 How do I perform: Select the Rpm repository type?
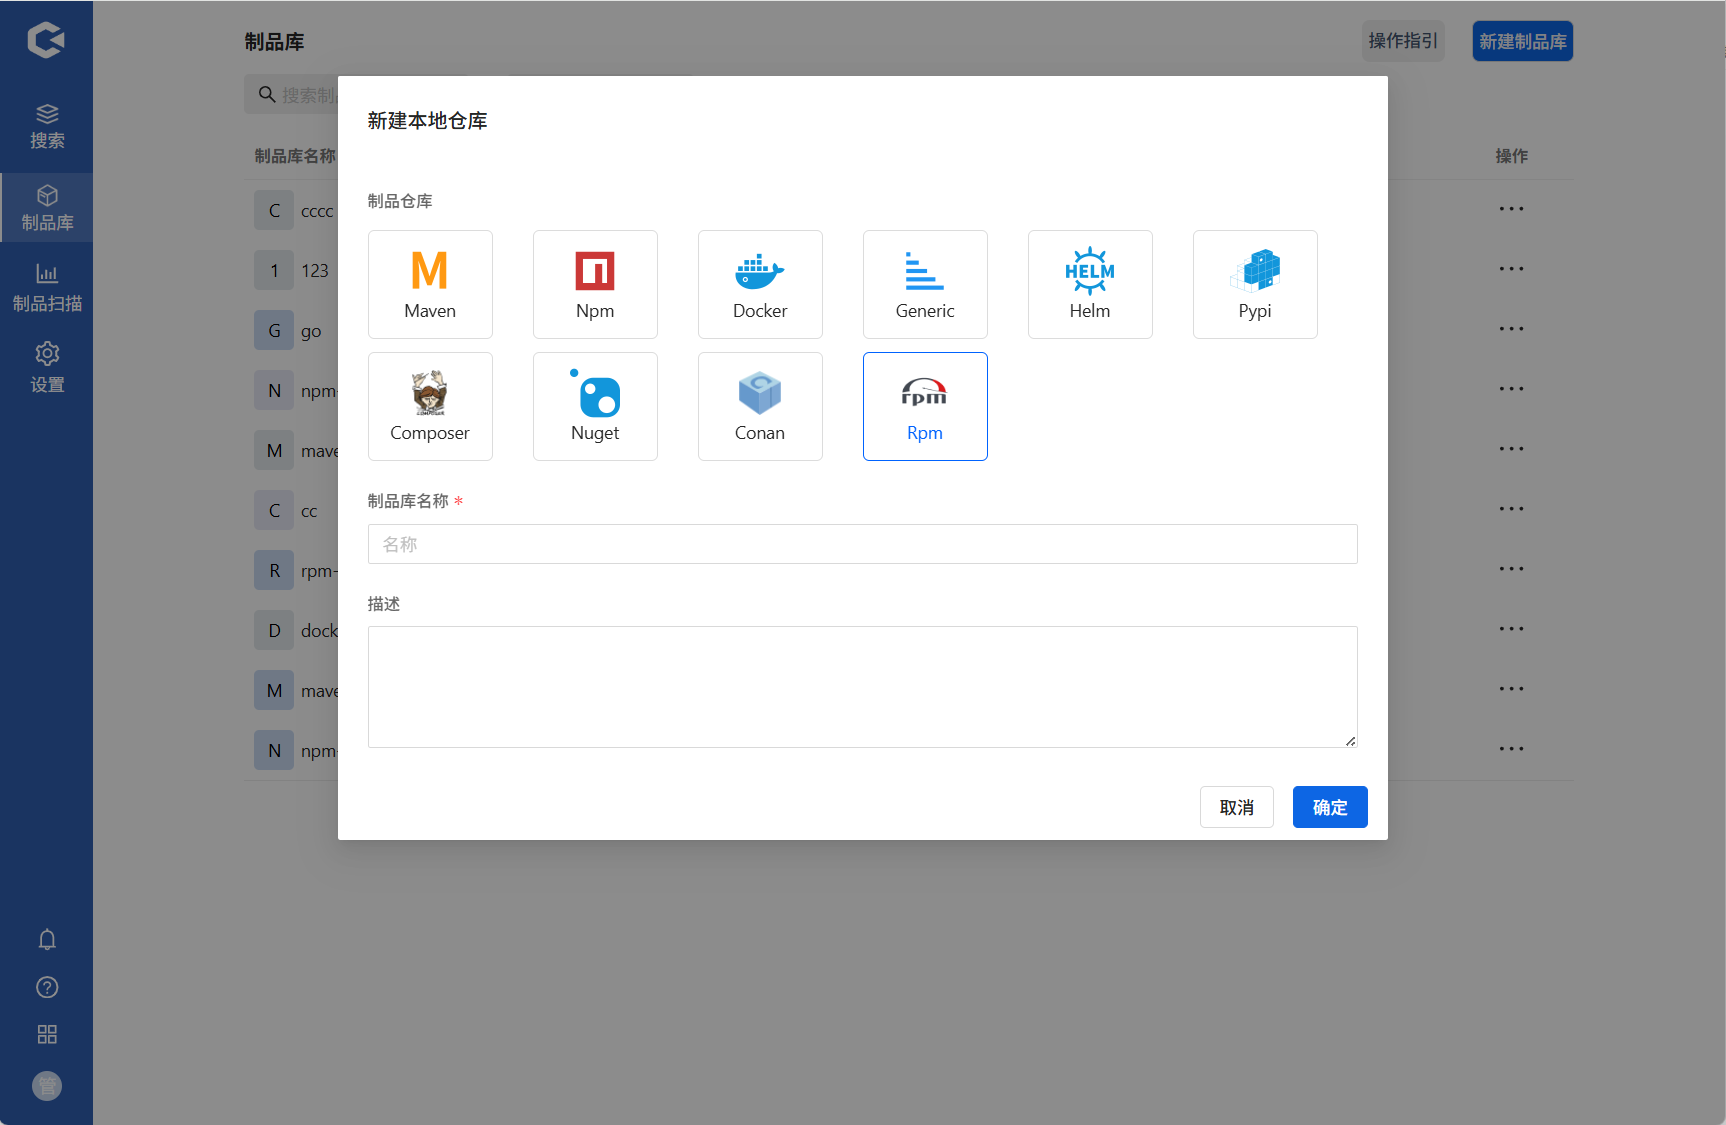coord(925,407)
